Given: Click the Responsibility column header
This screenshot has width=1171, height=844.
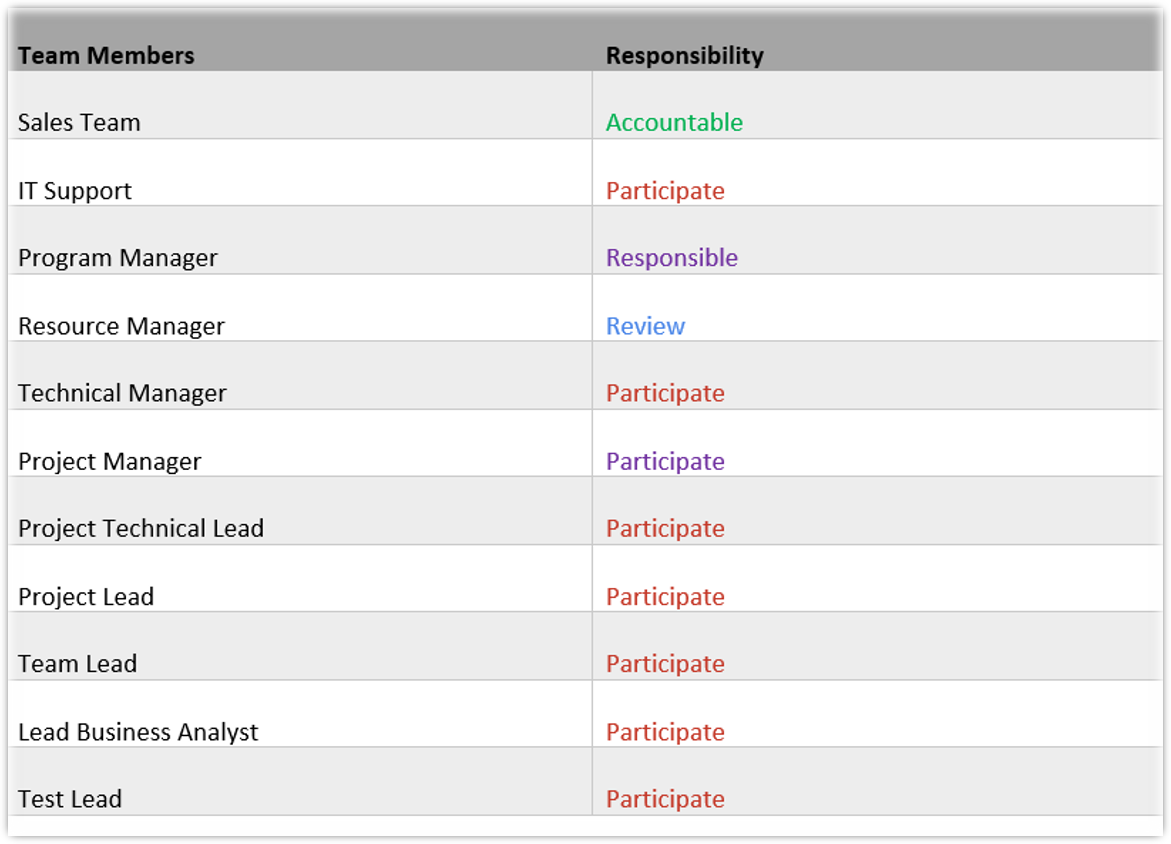Looking at the screenshot, I should pyautogui.click(x=684, y=56).
